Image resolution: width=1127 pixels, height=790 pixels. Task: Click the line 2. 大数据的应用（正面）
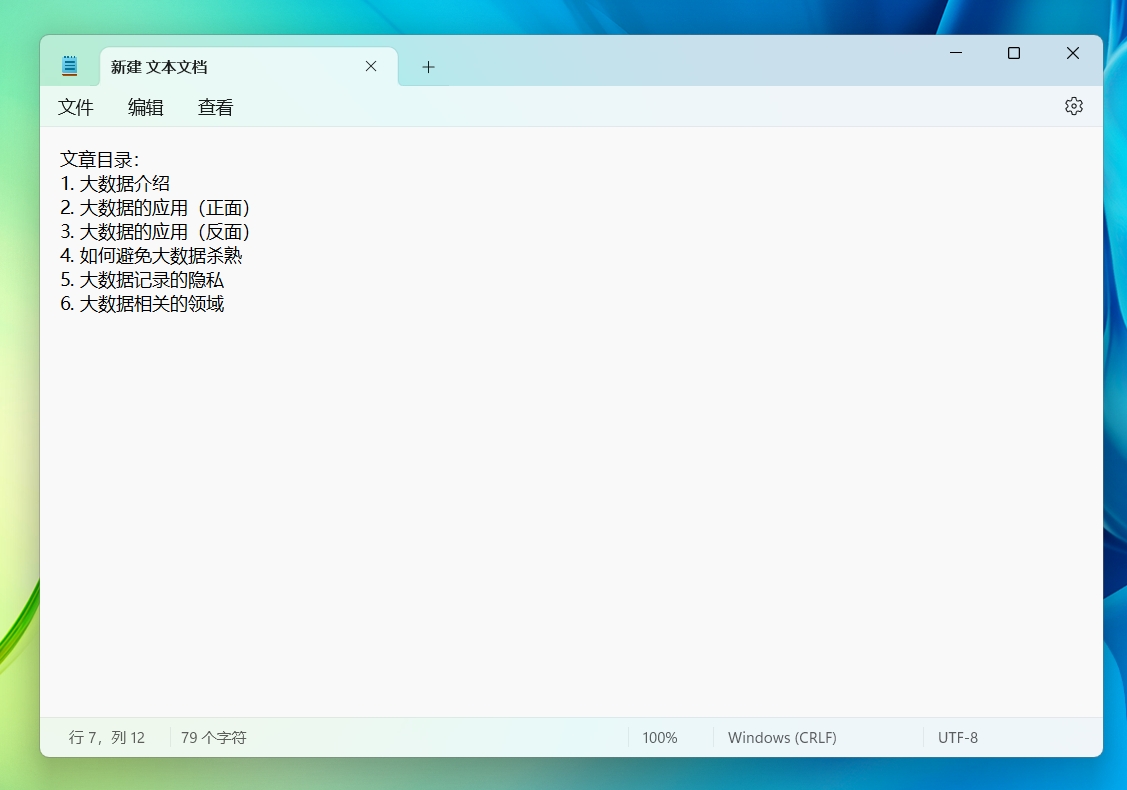pyautogui.click(x=155, y=208)
